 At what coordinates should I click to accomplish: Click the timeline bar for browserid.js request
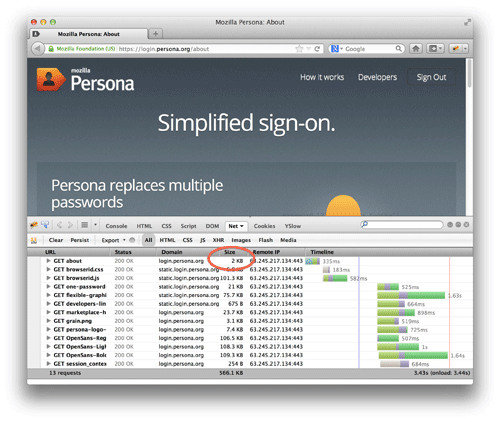[x=335, y=278]
